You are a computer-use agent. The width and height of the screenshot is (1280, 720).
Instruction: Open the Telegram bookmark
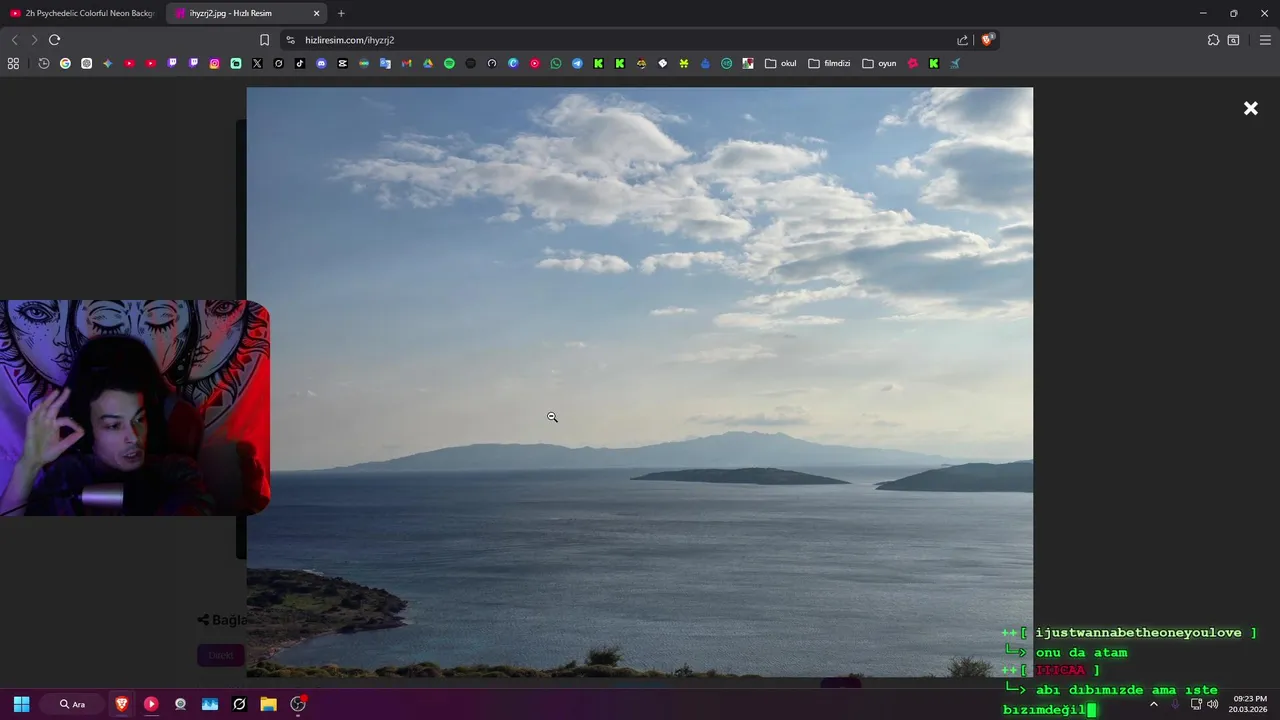(x=577, y=63)
